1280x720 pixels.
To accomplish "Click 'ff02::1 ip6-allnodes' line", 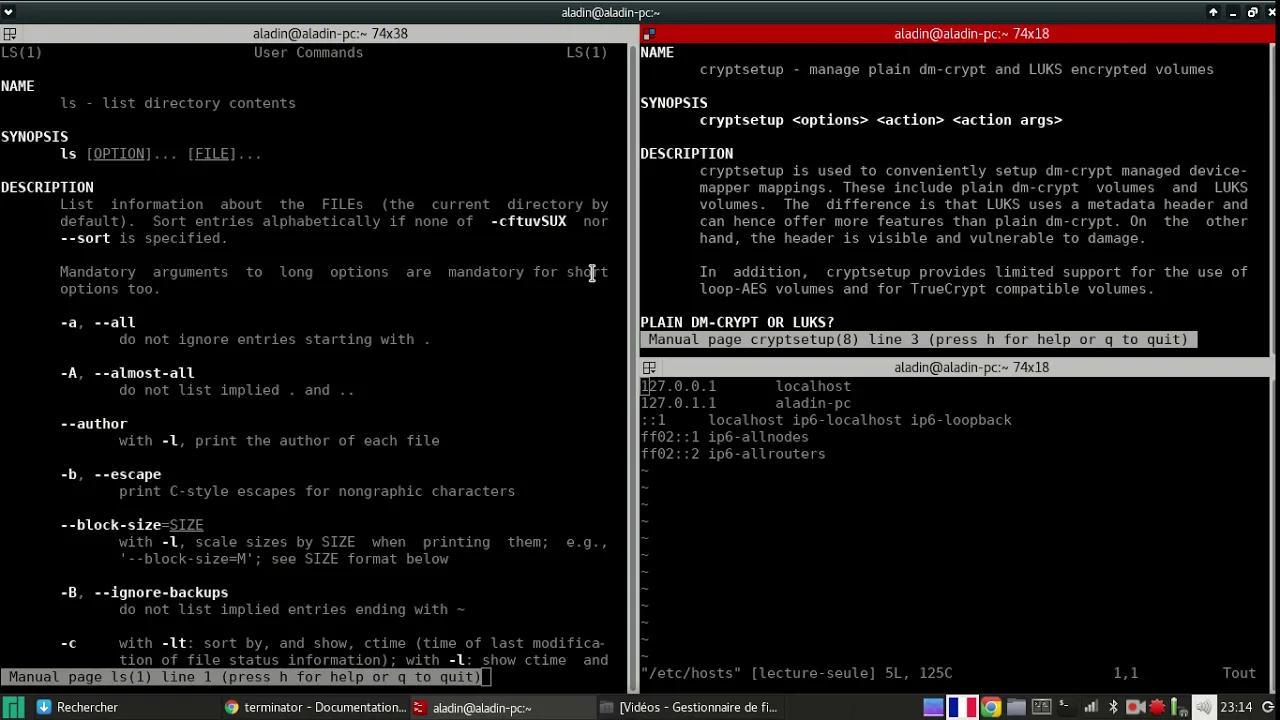I will click(x=725, y=437).
